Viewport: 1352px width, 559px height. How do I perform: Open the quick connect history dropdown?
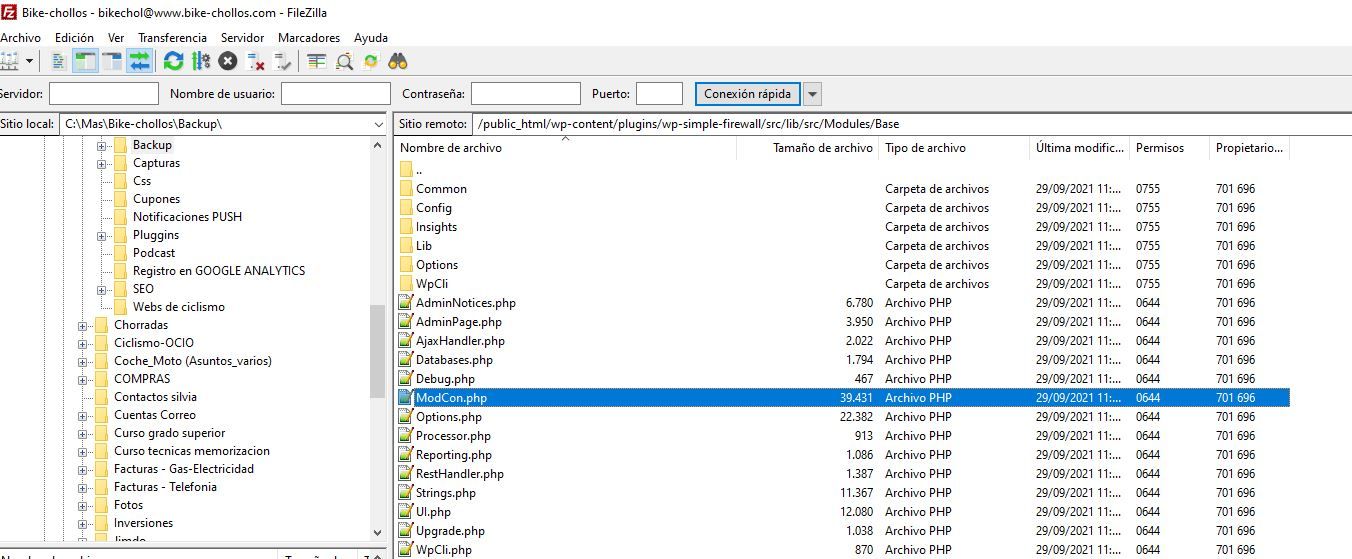tap(812, 94)
